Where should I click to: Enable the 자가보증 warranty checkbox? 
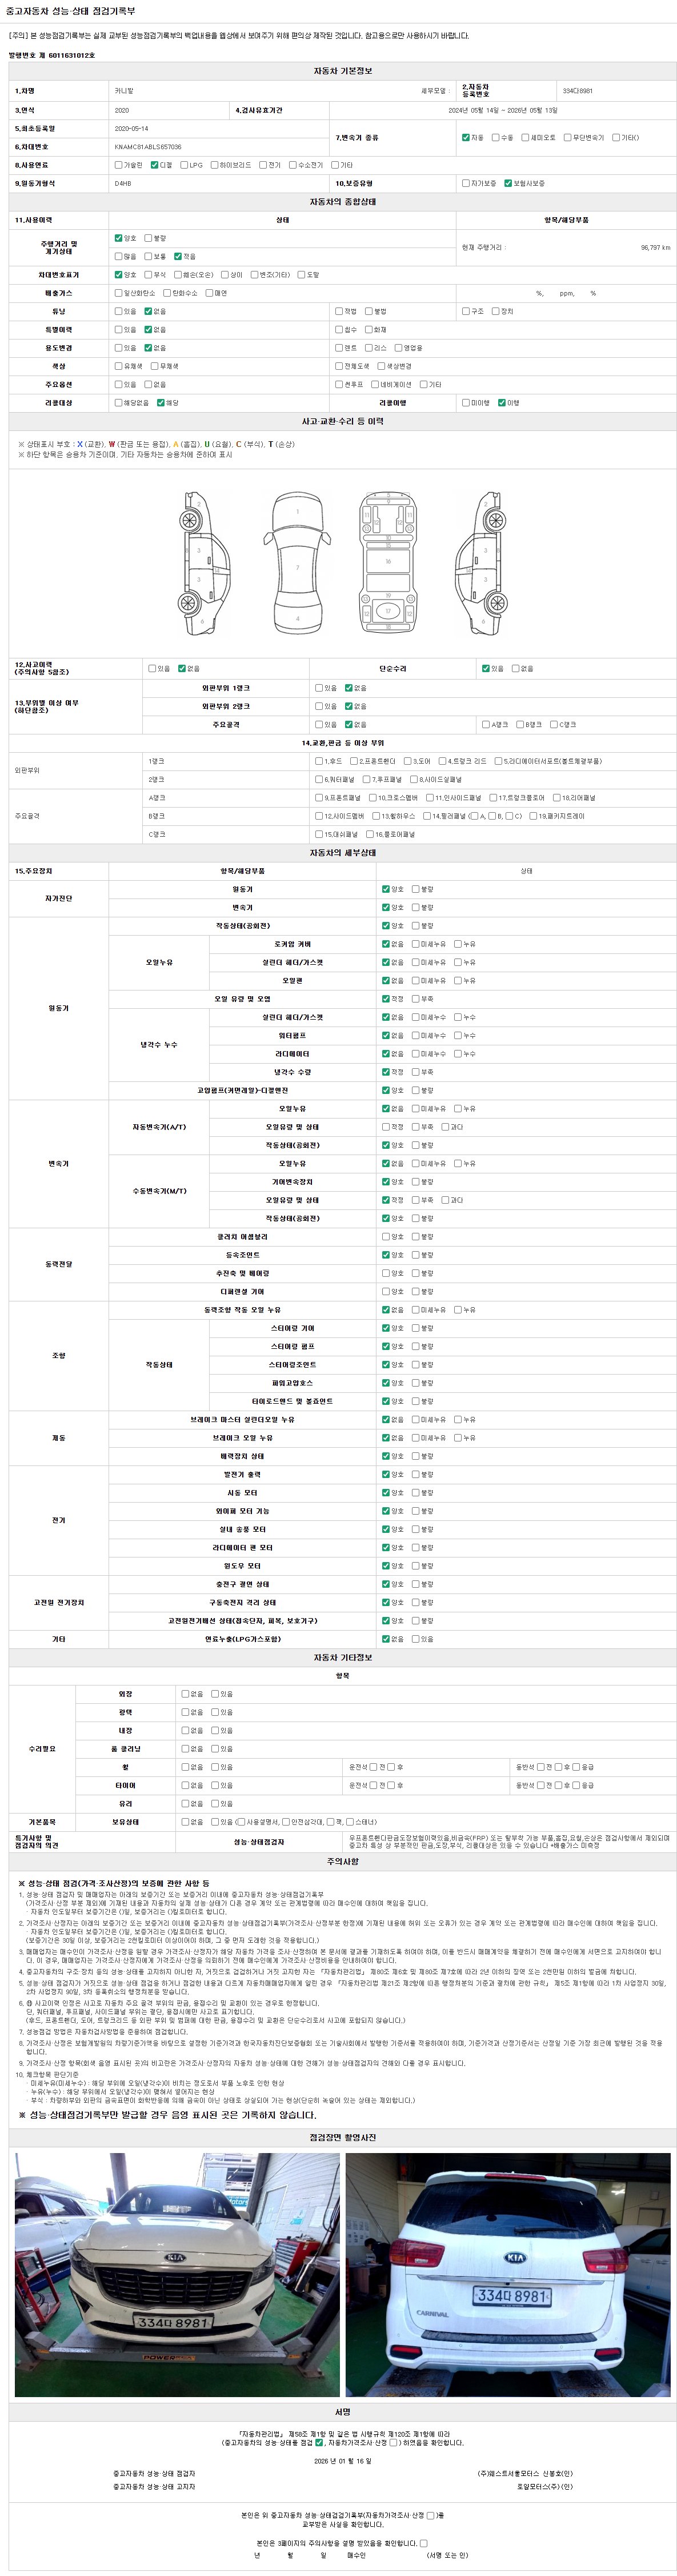click(465, 183)
